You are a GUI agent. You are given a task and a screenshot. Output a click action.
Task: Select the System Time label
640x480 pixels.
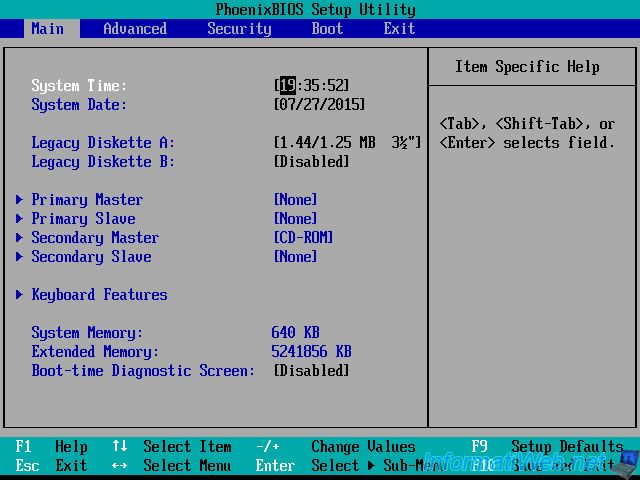pos(79,86)
